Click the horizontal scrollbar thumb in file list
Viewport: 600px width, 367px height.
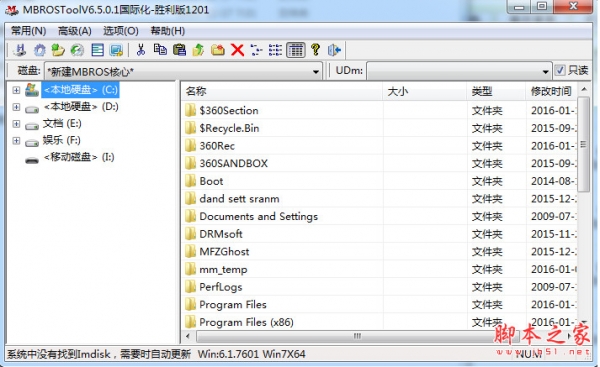tap(357, 336)
